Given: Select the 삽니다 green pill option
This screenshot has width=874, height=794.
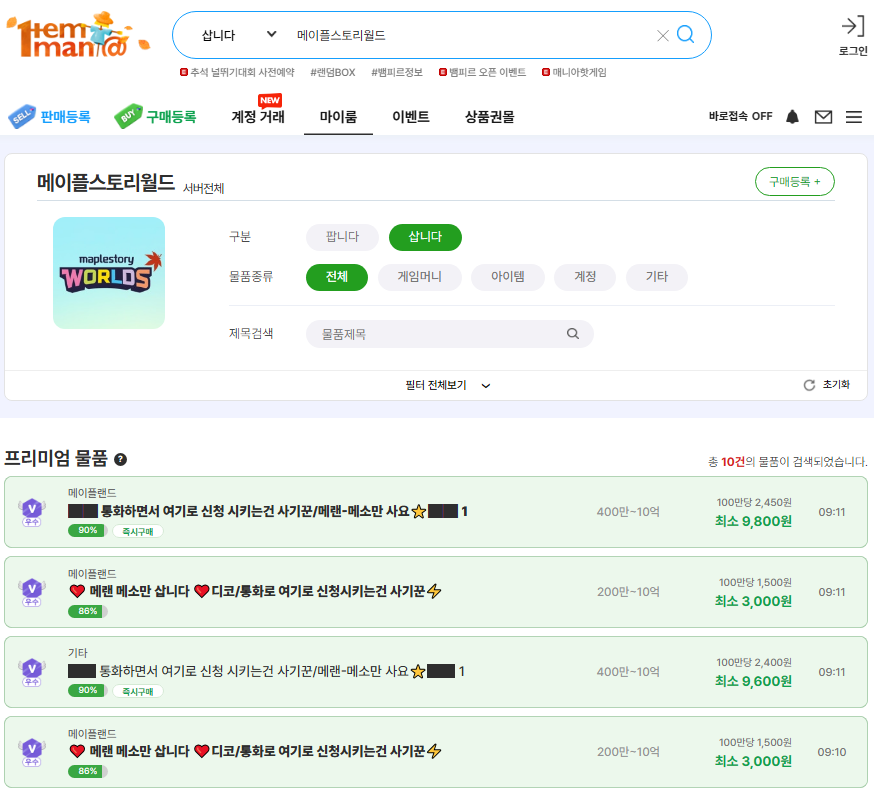Looking at the screenshot, I should click(425, 237).
